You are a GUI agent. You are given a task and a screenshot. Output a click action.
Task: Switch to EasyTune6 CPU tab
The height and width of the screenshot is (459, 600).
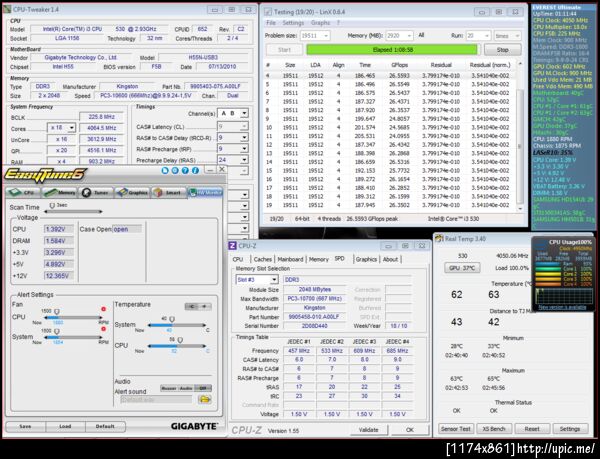(x=22, y=192)
